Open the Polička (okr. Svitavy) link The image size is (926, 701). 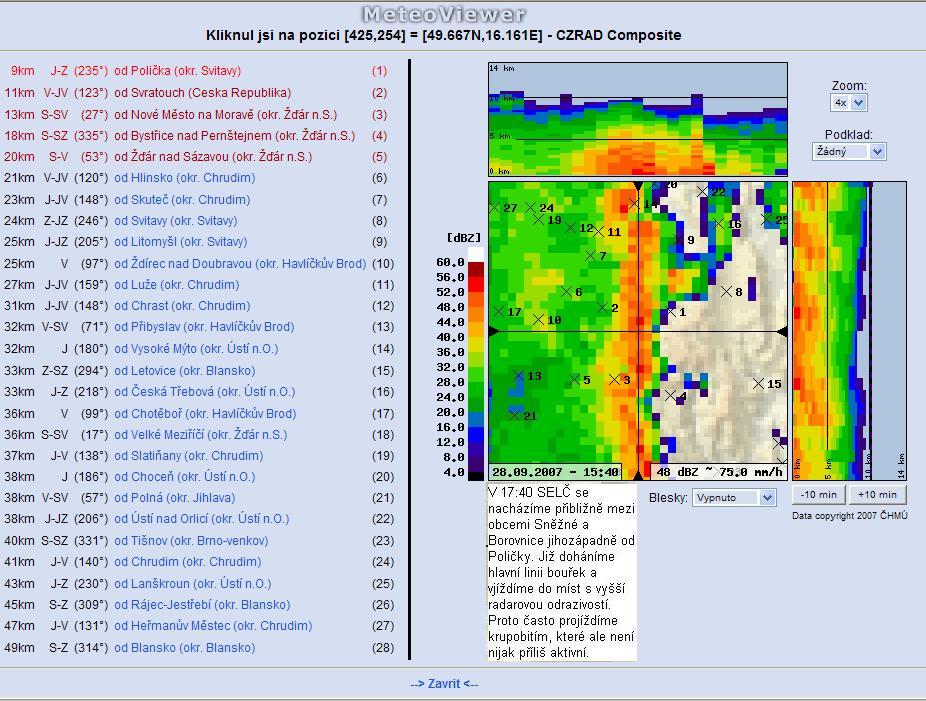tap(178, 71)
